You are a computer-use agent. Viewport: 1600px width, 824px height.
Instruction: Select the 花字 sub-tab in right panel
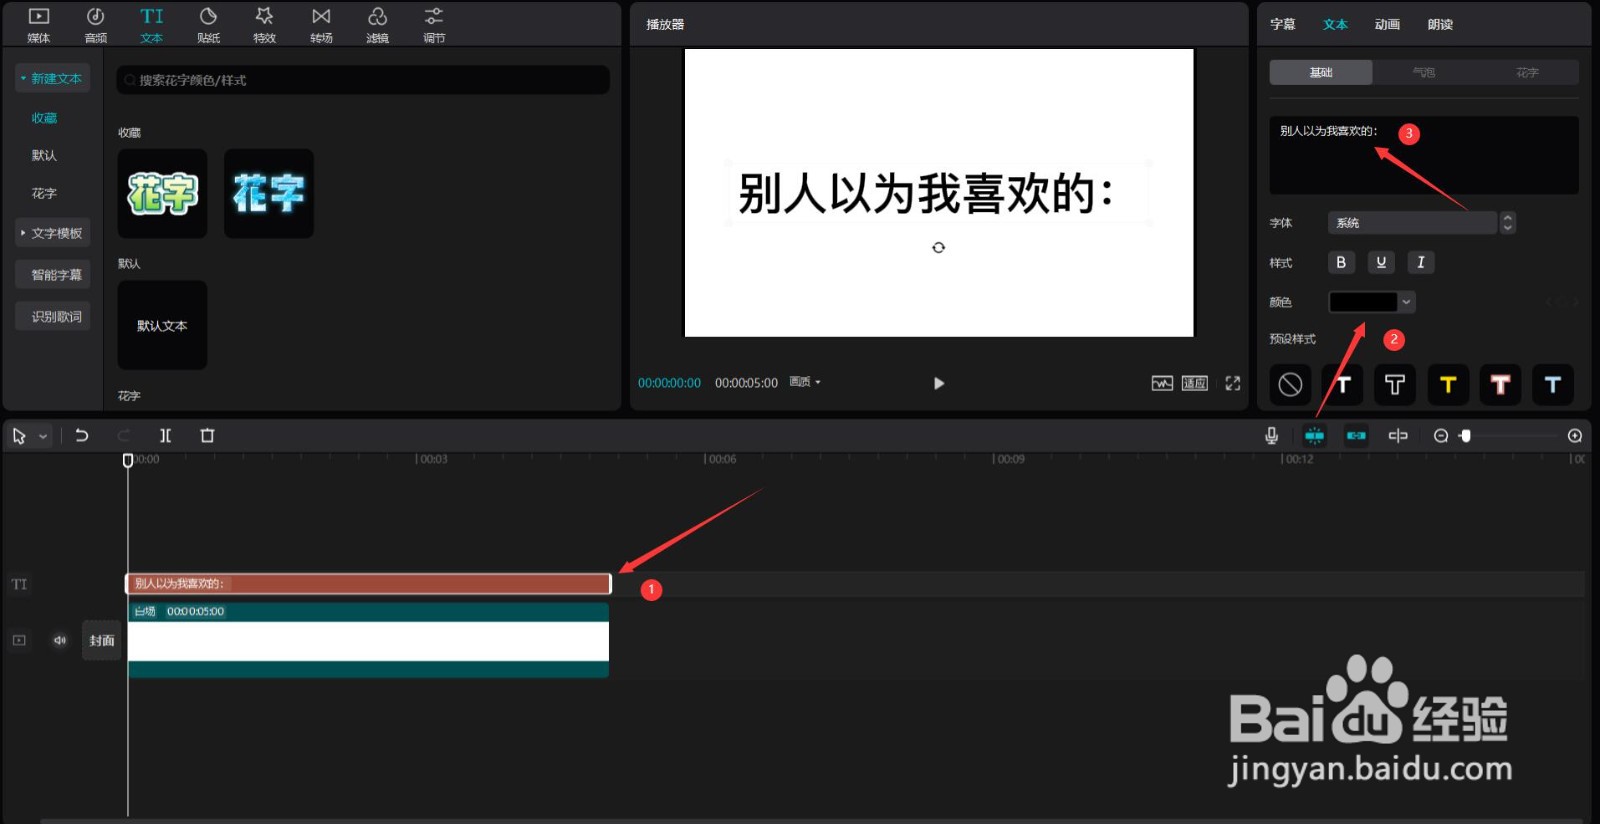click(x=1527, y=72)
